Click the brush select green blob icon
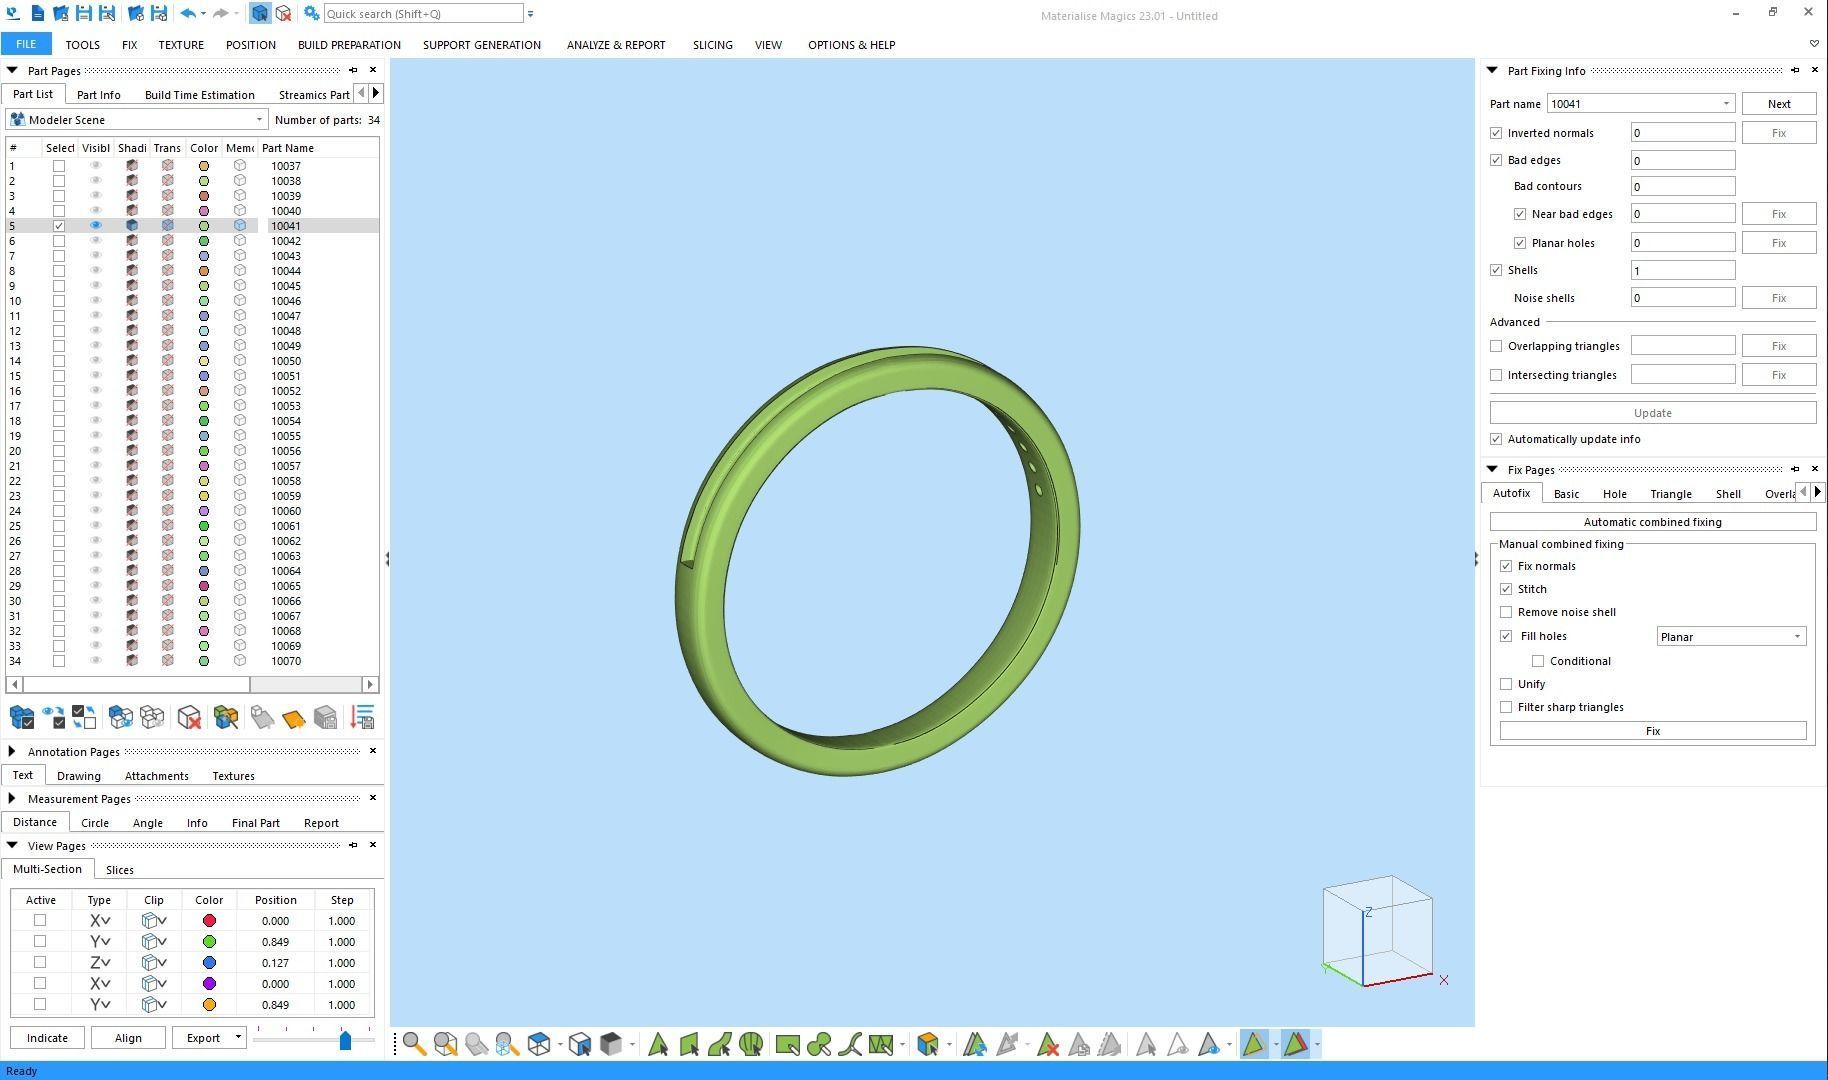 click(x=819, y=1045)
